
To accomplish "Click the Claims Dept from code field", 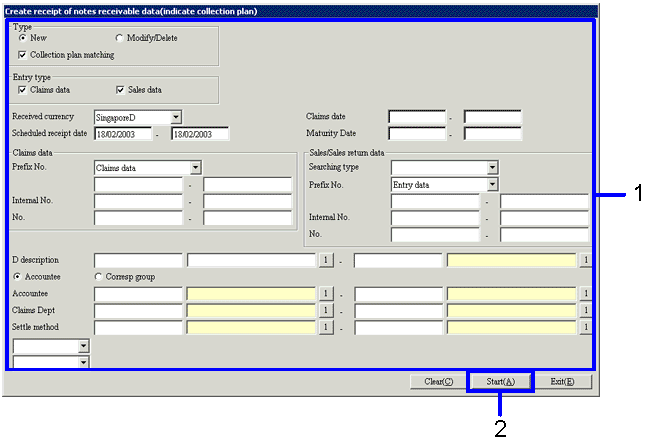I will click(x=138, y=310).
